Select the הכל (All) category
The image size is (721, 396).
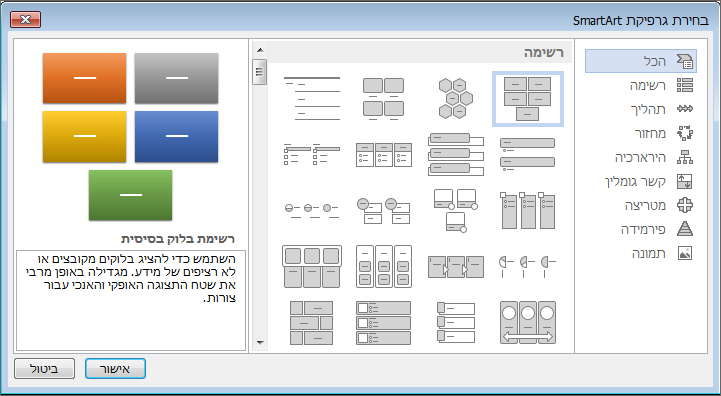(x=641, y=61)
